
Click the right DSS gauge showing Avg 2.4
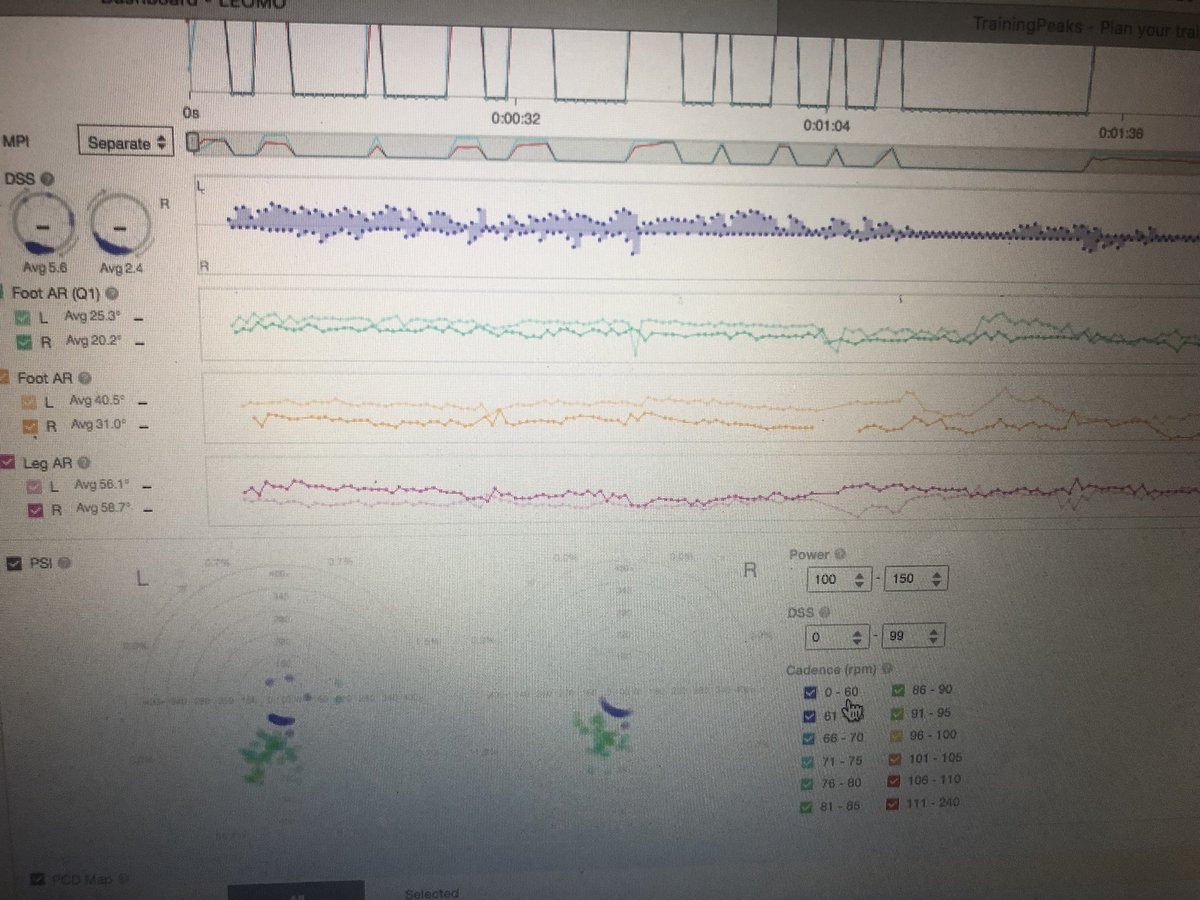pyautogui.click(x=118, y=224)
